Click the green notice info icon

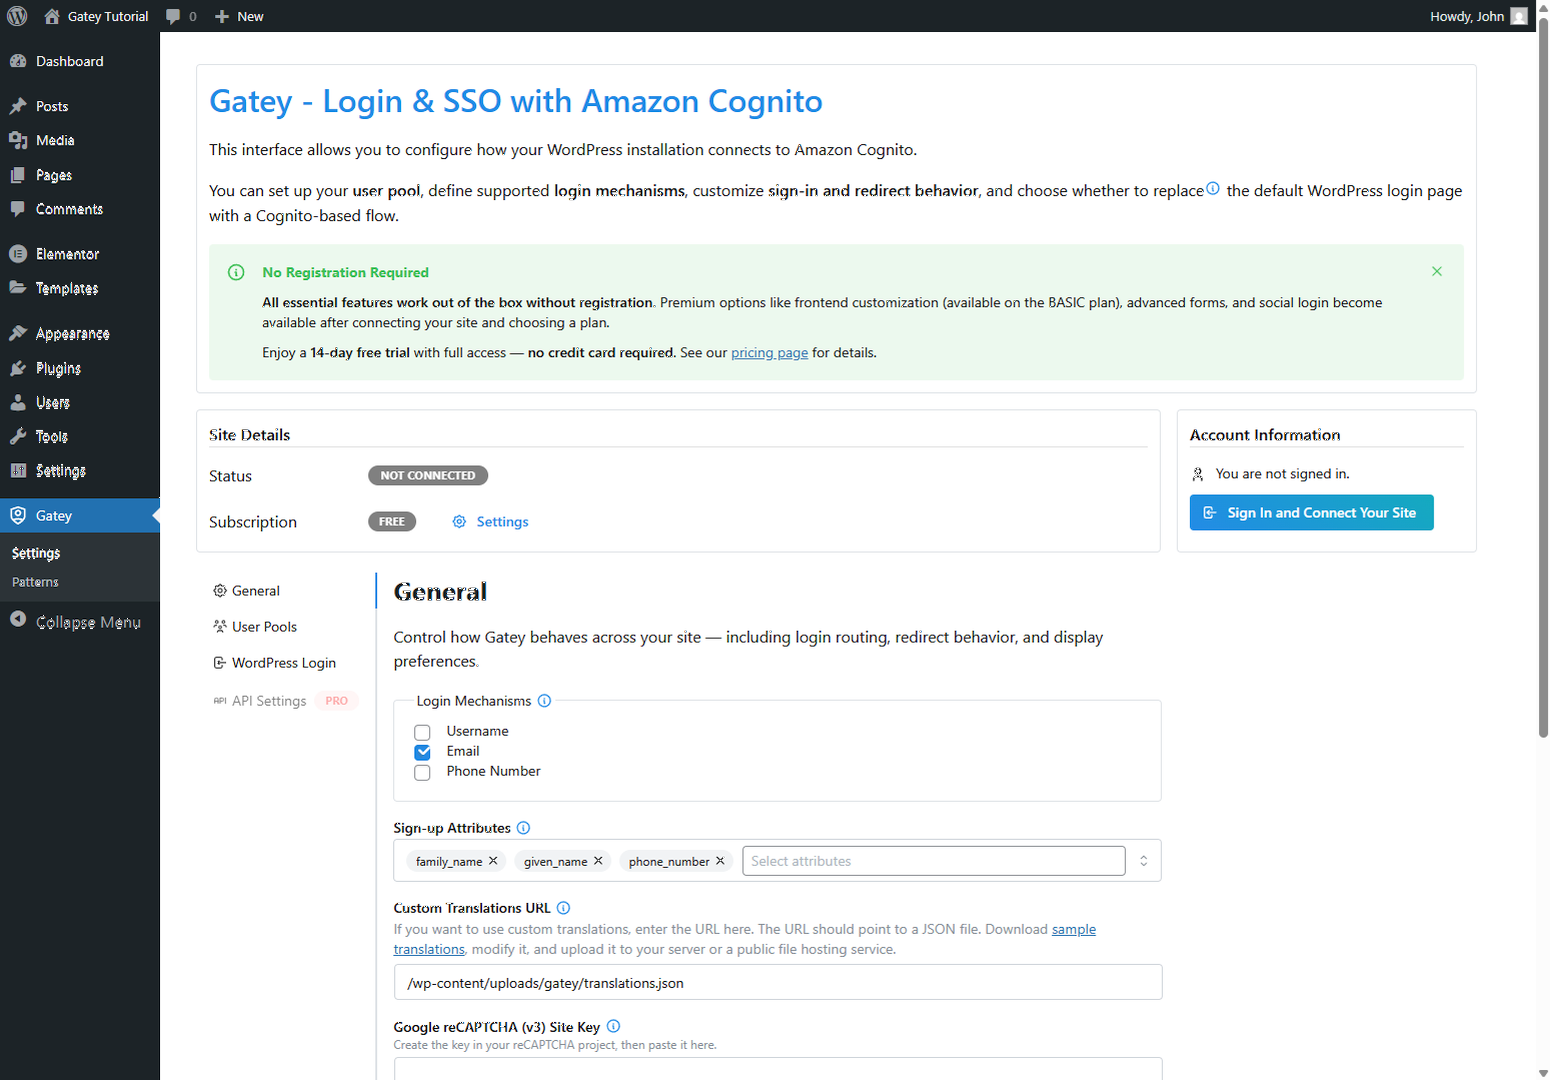236,272
